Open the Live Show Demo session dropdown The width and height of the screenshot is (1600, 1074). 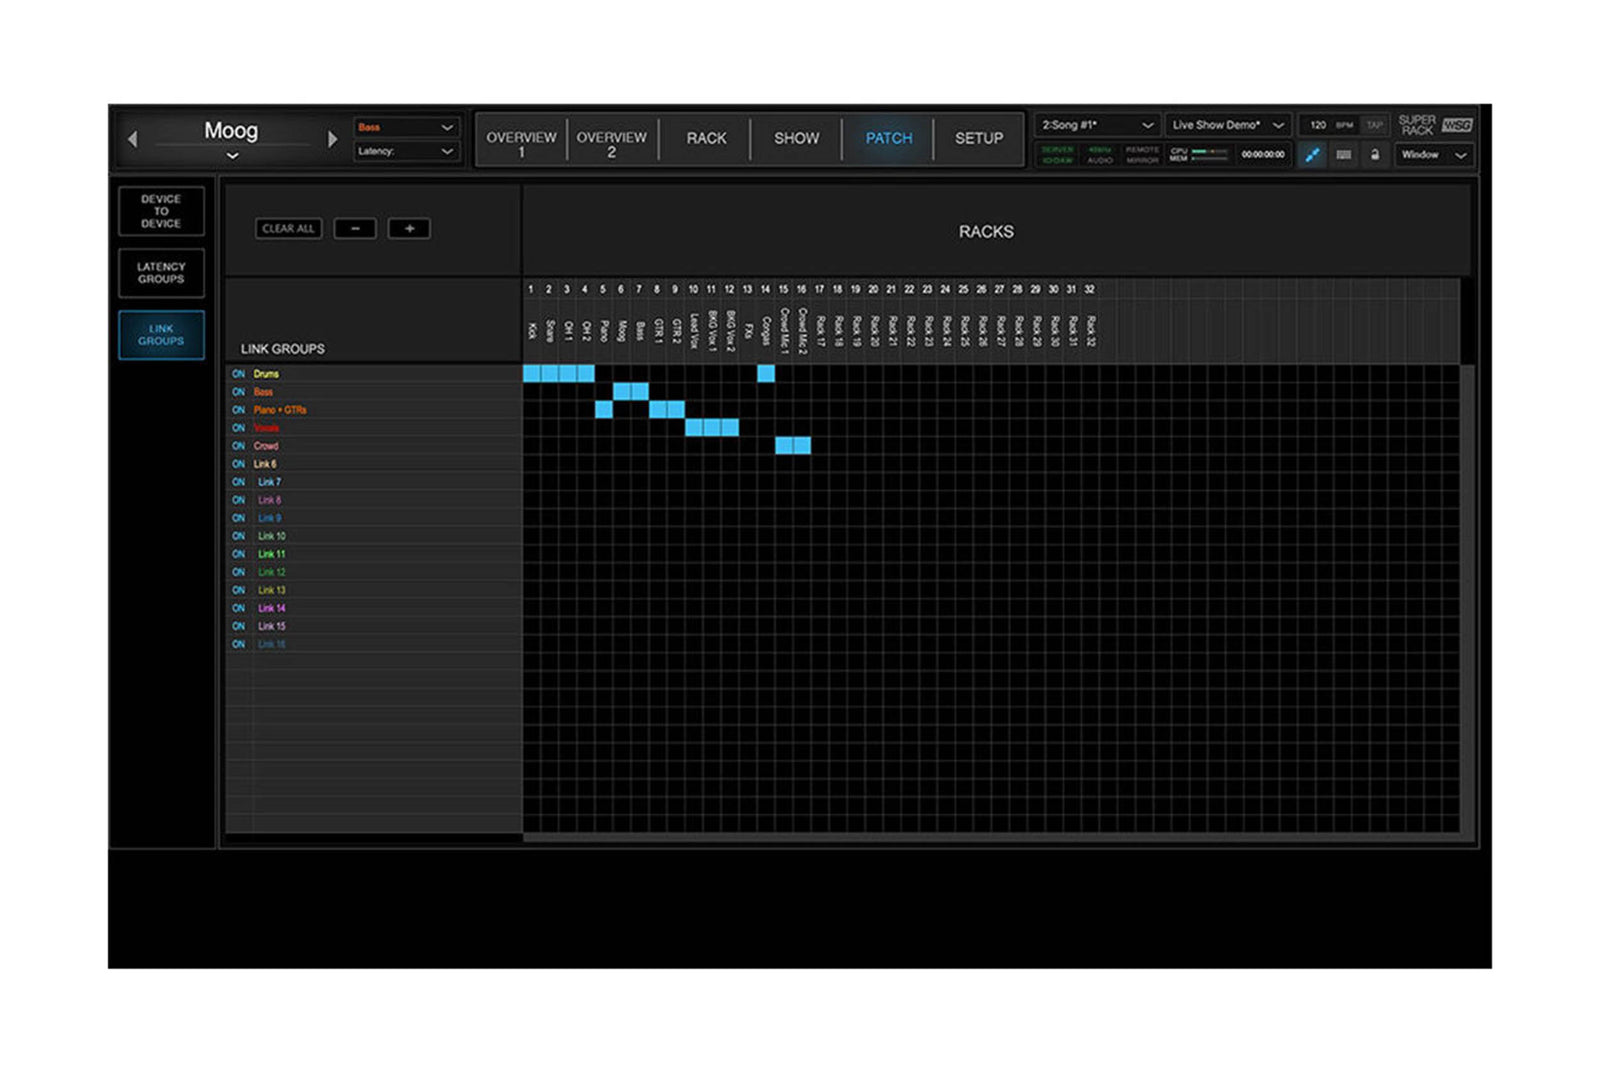point(1227,125)
